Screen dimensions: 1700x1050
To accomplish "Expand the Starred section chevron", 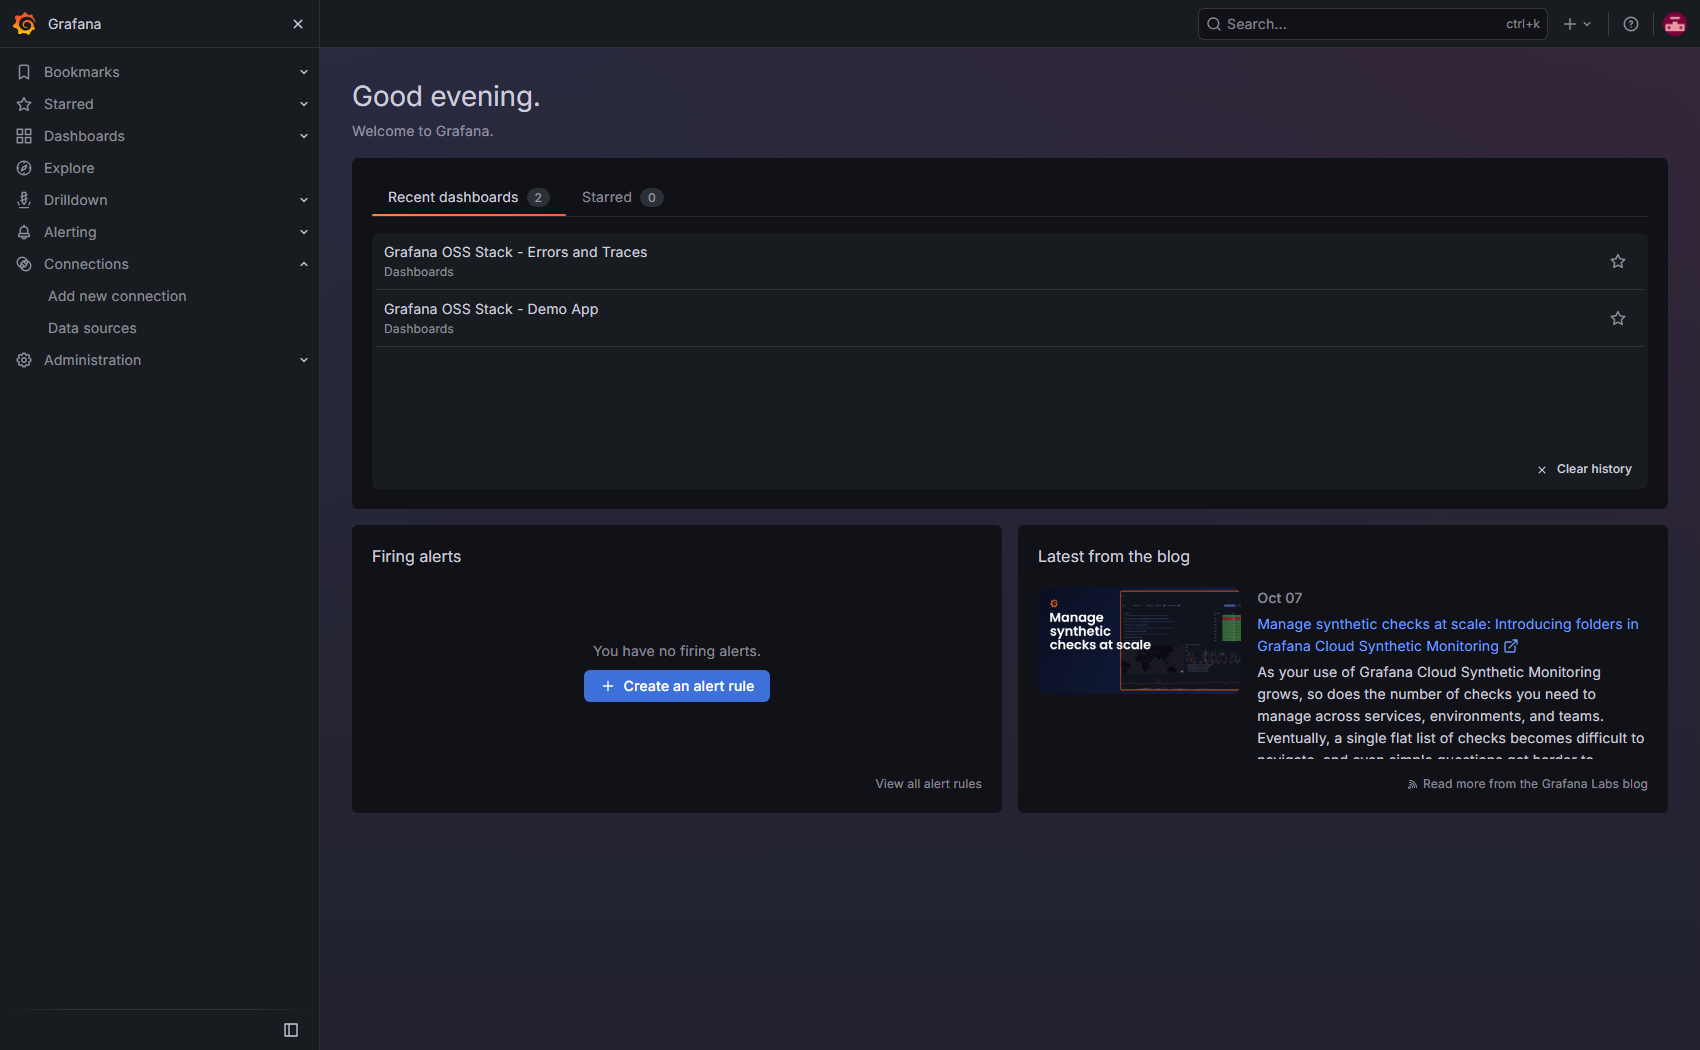I will click(x=304, y=104).
